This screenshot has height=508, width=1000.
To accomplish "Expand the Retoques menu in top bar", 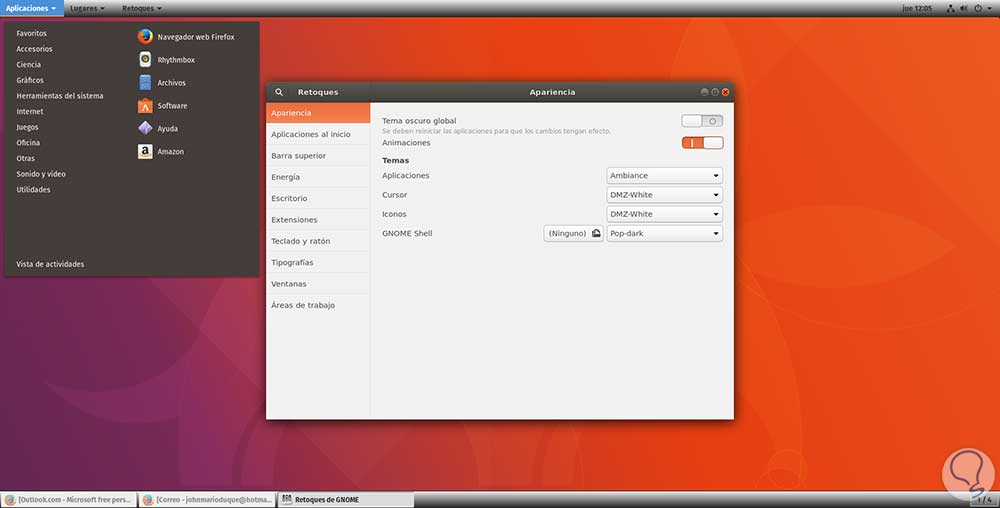I will click(x=142, y=8).
